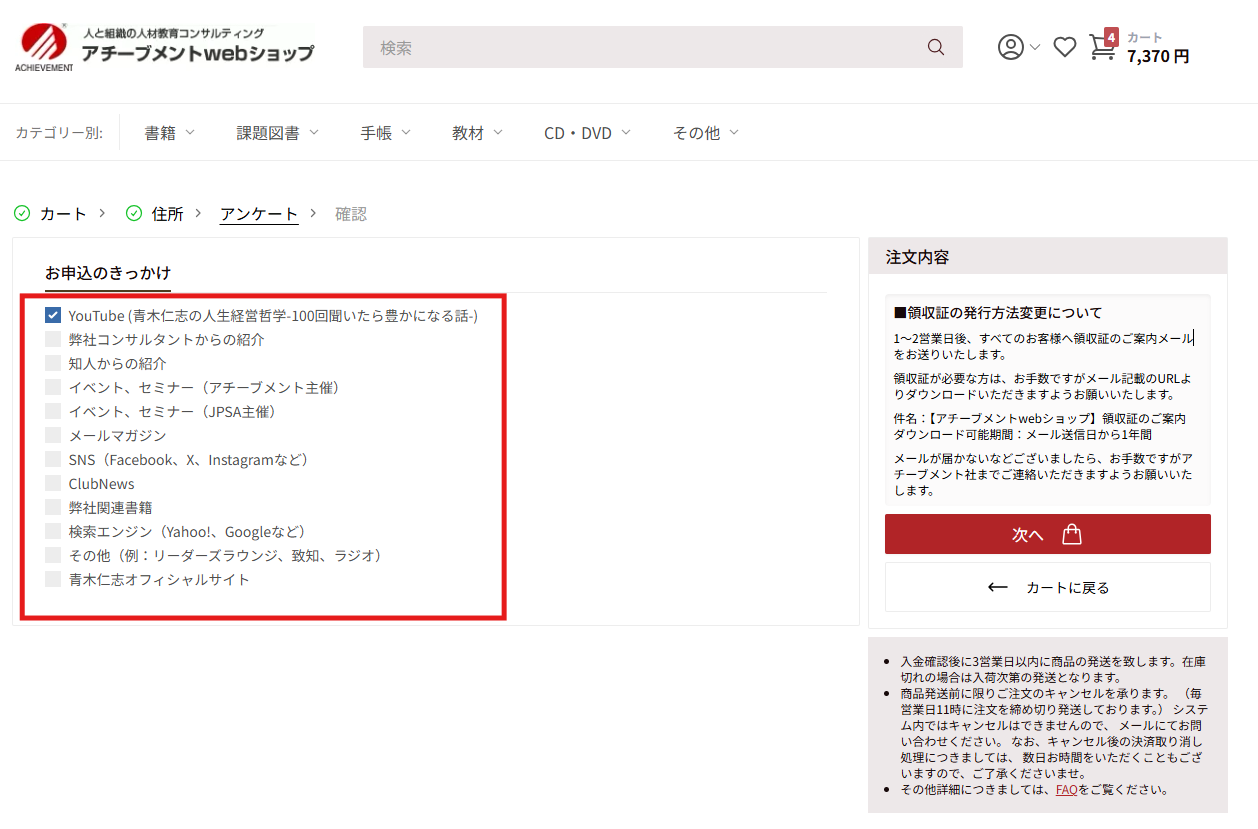Click the green check next to 住所
The height and width of the screenshot is (829, 1258).
(x=134, y=213)
